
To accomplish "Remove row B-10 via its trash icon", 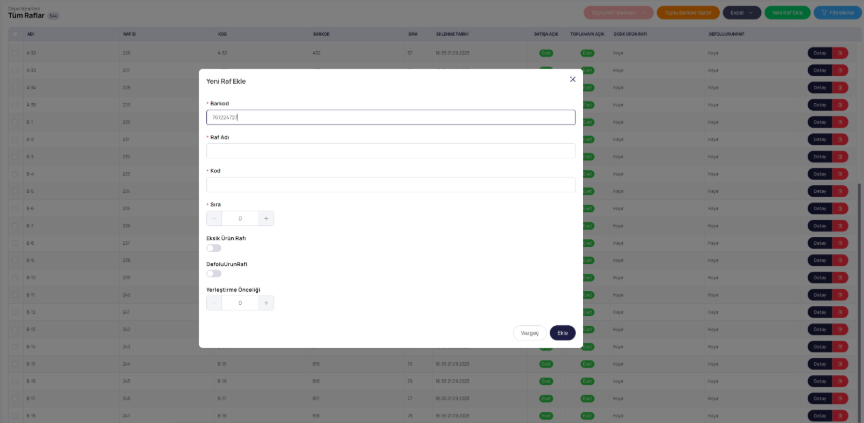I will [x=840, y=278].
